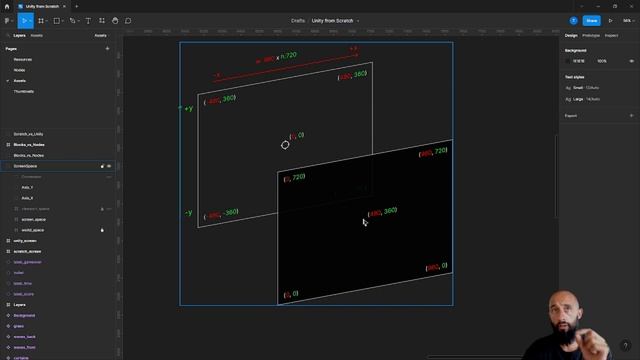Click the Home icon in title bar
This screenshot has height=360, width=640.
pyautogui.click(x=7, y=6)
